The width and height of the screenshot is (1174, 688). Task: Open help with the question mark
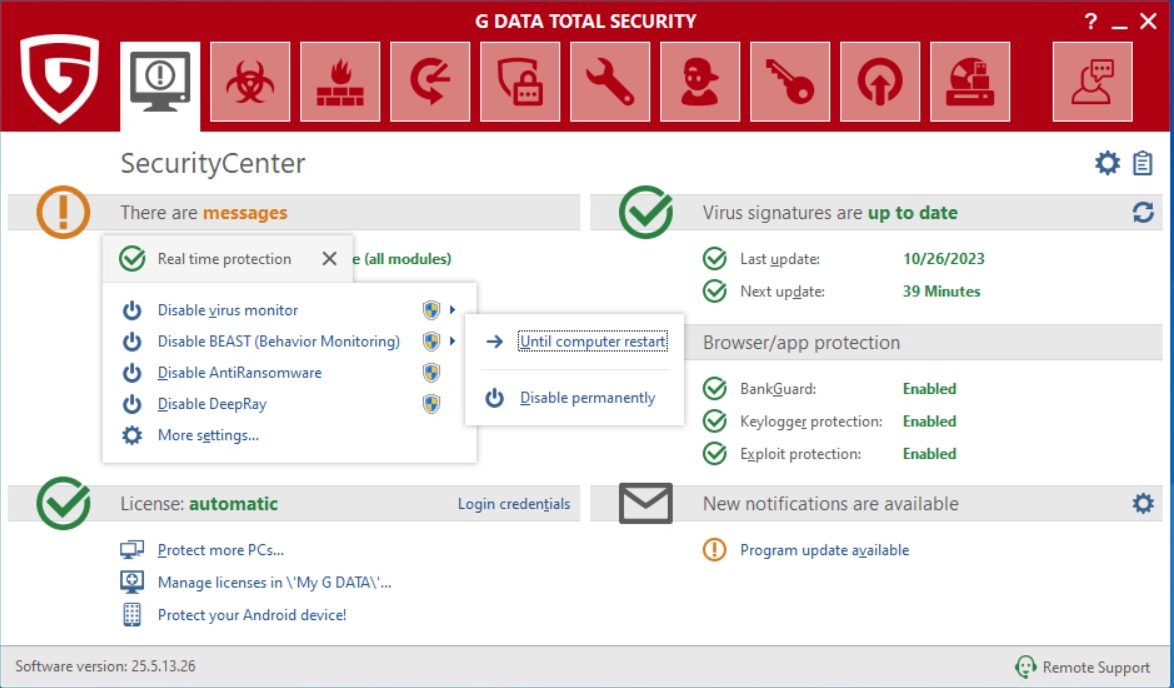1091,22
